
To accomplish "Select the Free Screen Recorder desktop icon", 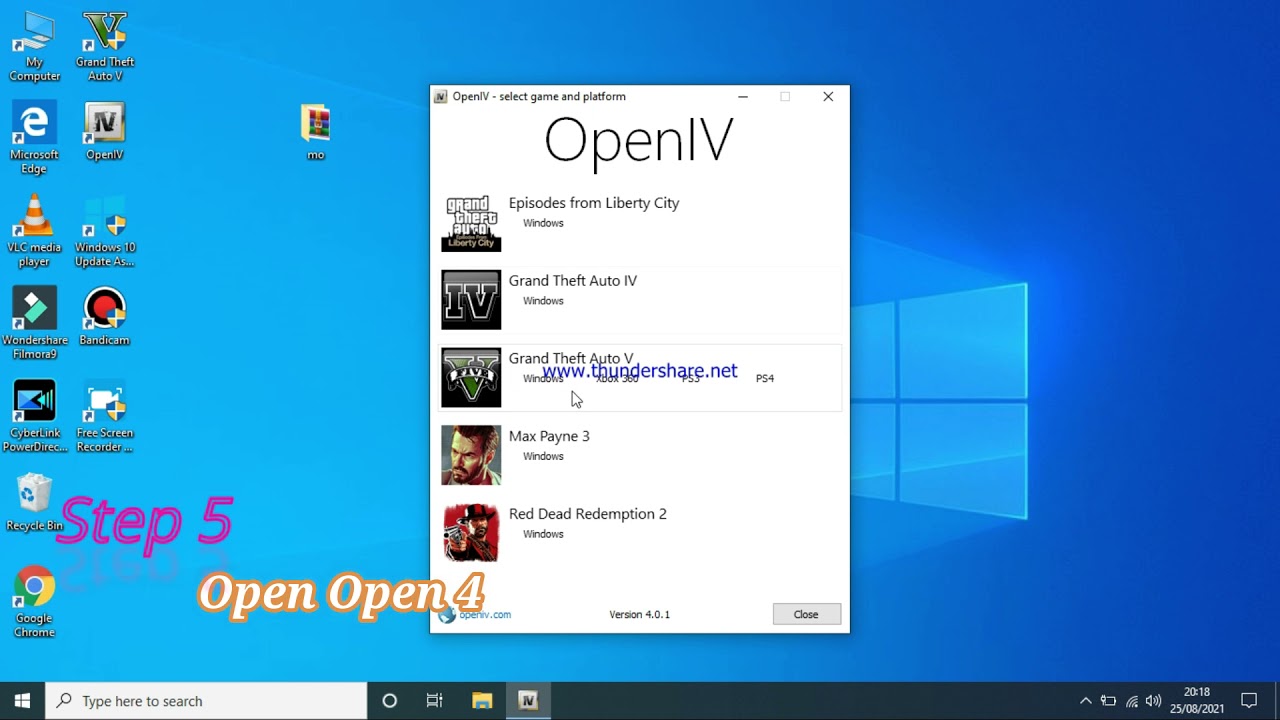I will click(105, 417).
